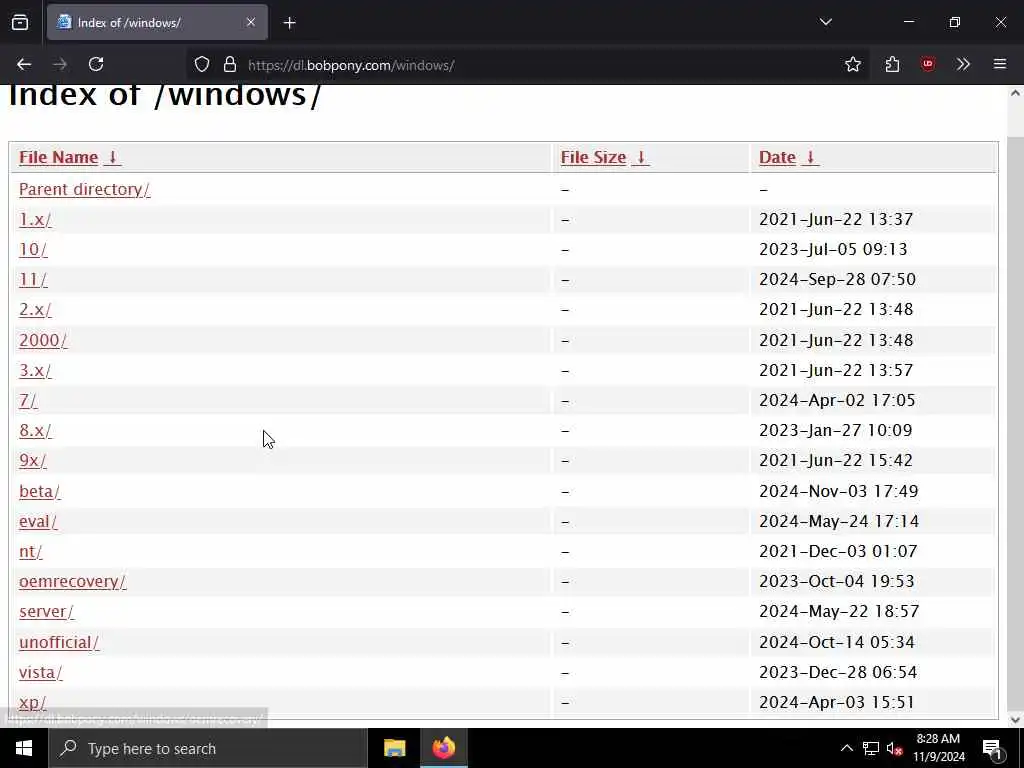Viewport: 1024px width, 768px height.
Task: Open the 2.x/ folder link
Action: 35,310
